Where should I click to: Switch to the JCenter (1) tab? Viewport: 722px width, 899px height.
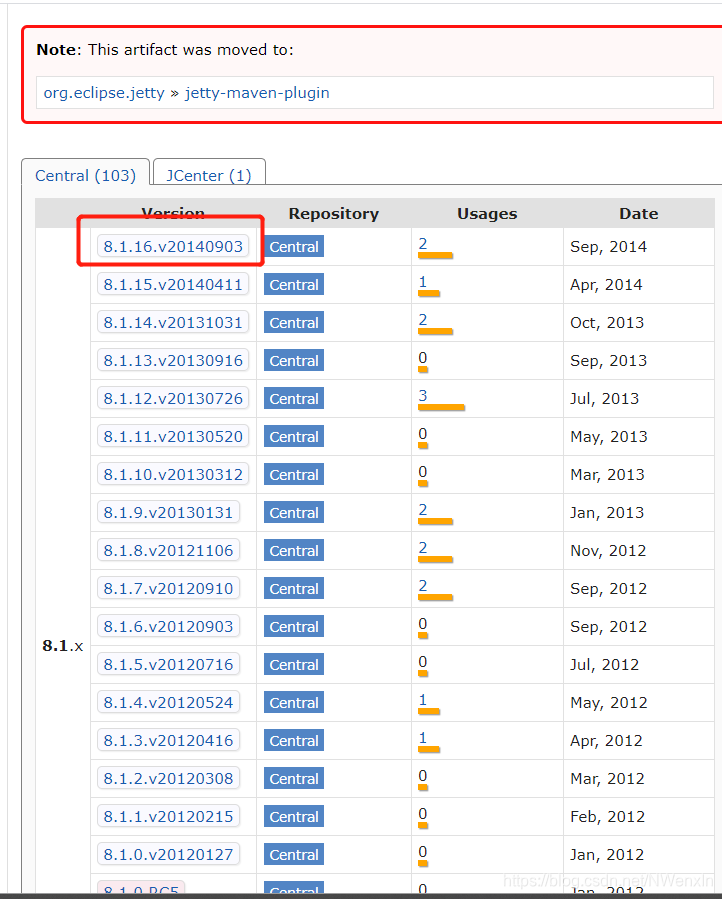209,175
